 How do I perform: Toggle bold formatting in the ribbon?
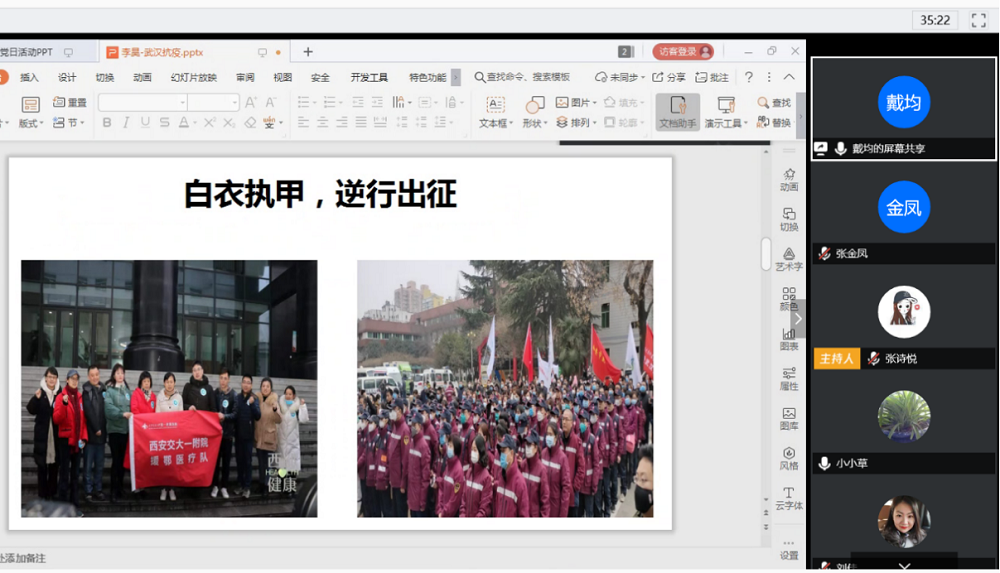(107, 123)
